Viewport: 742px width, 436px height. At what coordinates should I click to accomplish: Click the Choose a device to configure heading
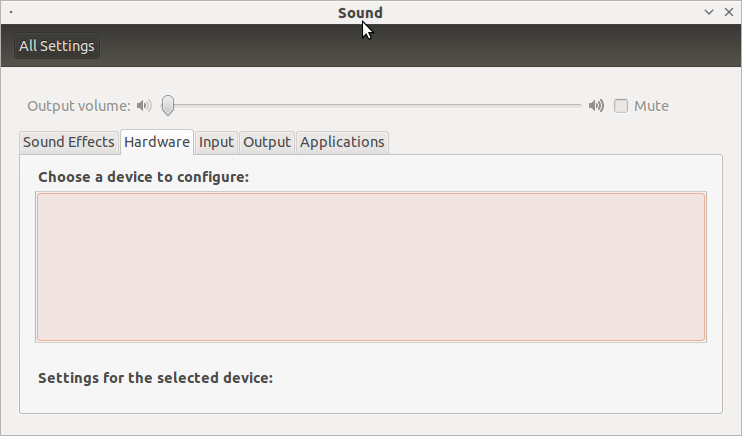click(143, 177)
